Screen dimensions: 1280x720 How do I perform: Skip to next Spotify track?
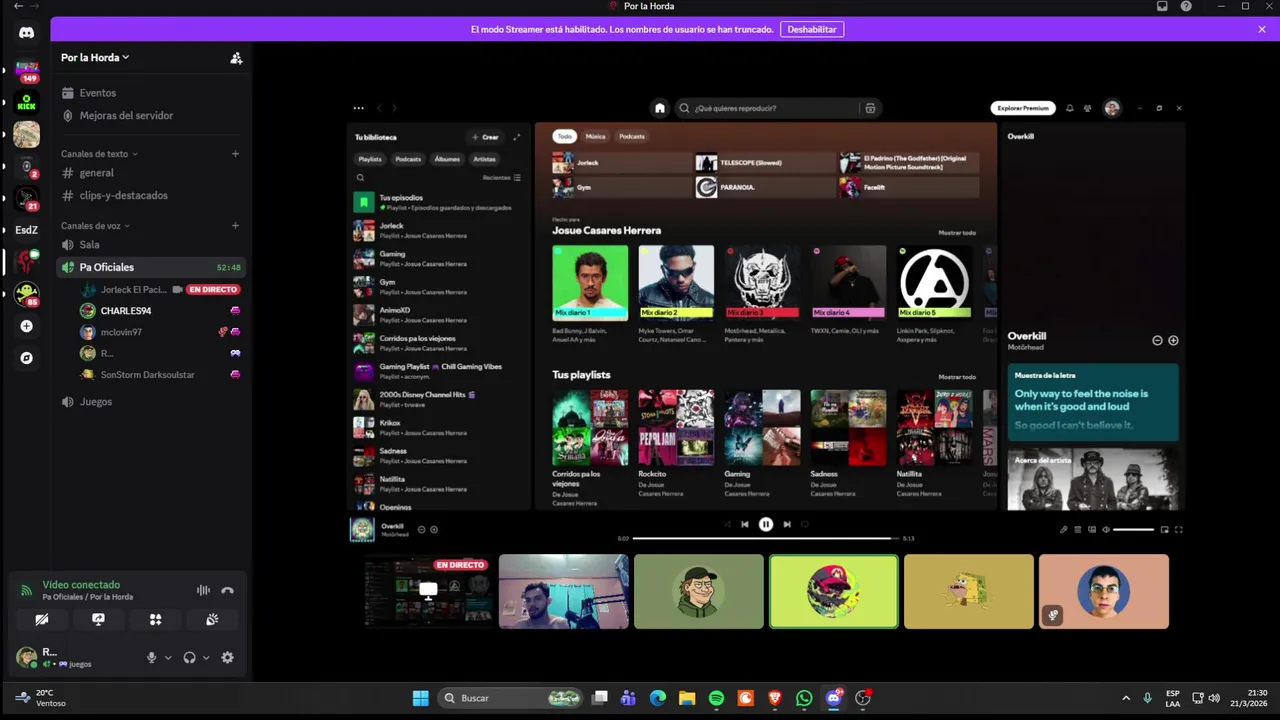(x=787, y=524)
